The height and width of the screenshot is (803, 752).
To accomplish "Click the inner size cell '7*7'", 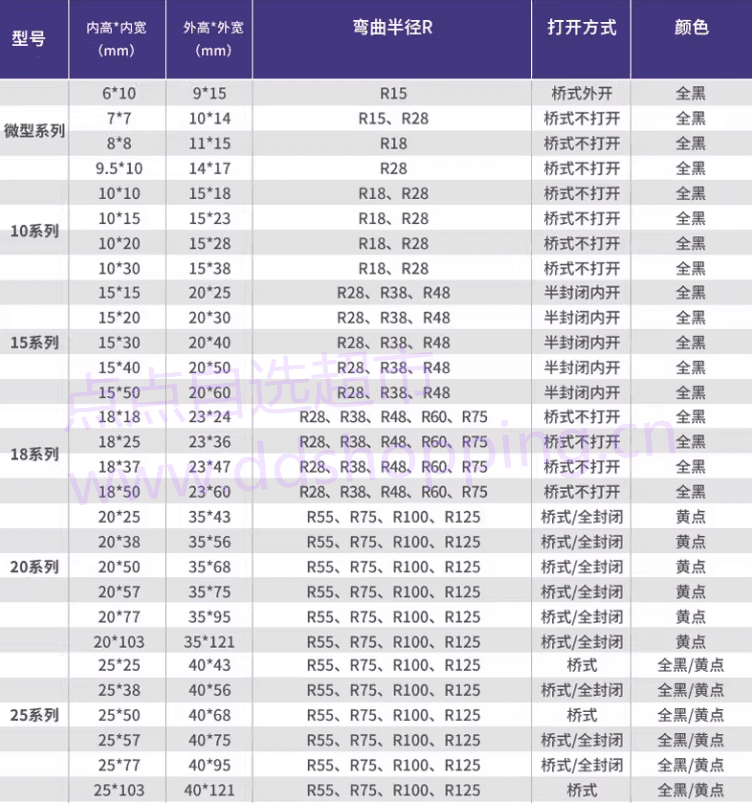I will [x=119, y=118].
